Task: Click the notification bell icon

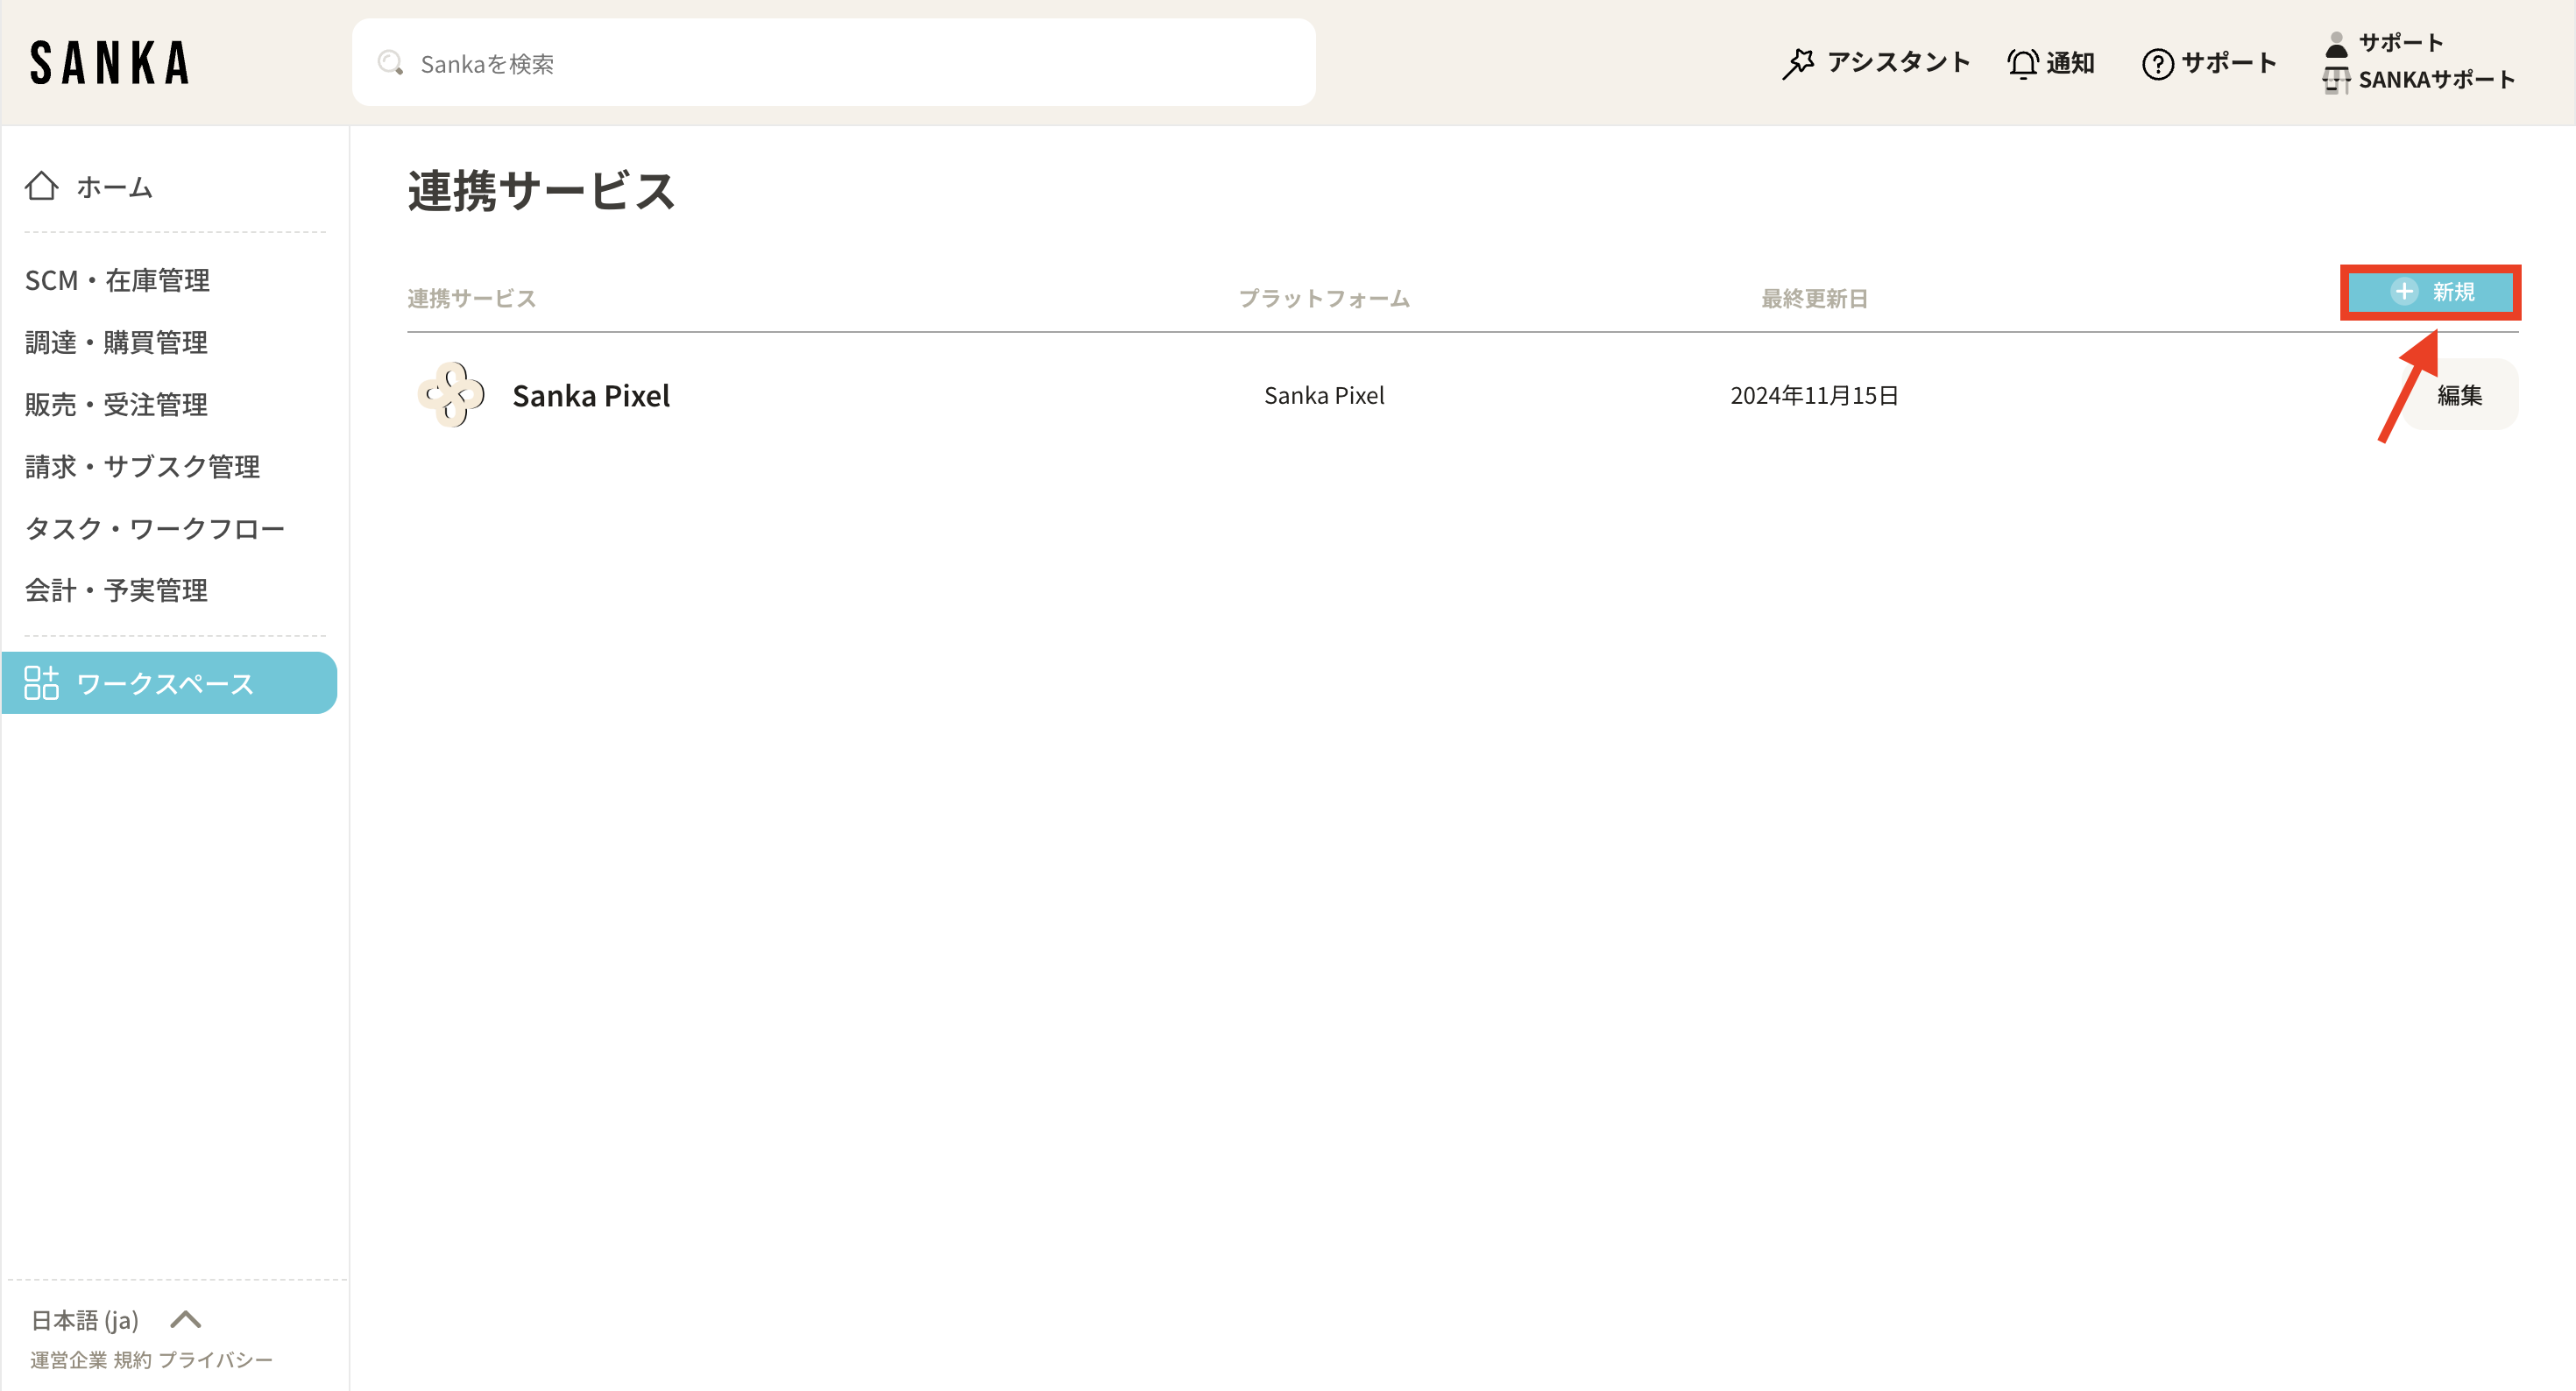Action: 2022,63
